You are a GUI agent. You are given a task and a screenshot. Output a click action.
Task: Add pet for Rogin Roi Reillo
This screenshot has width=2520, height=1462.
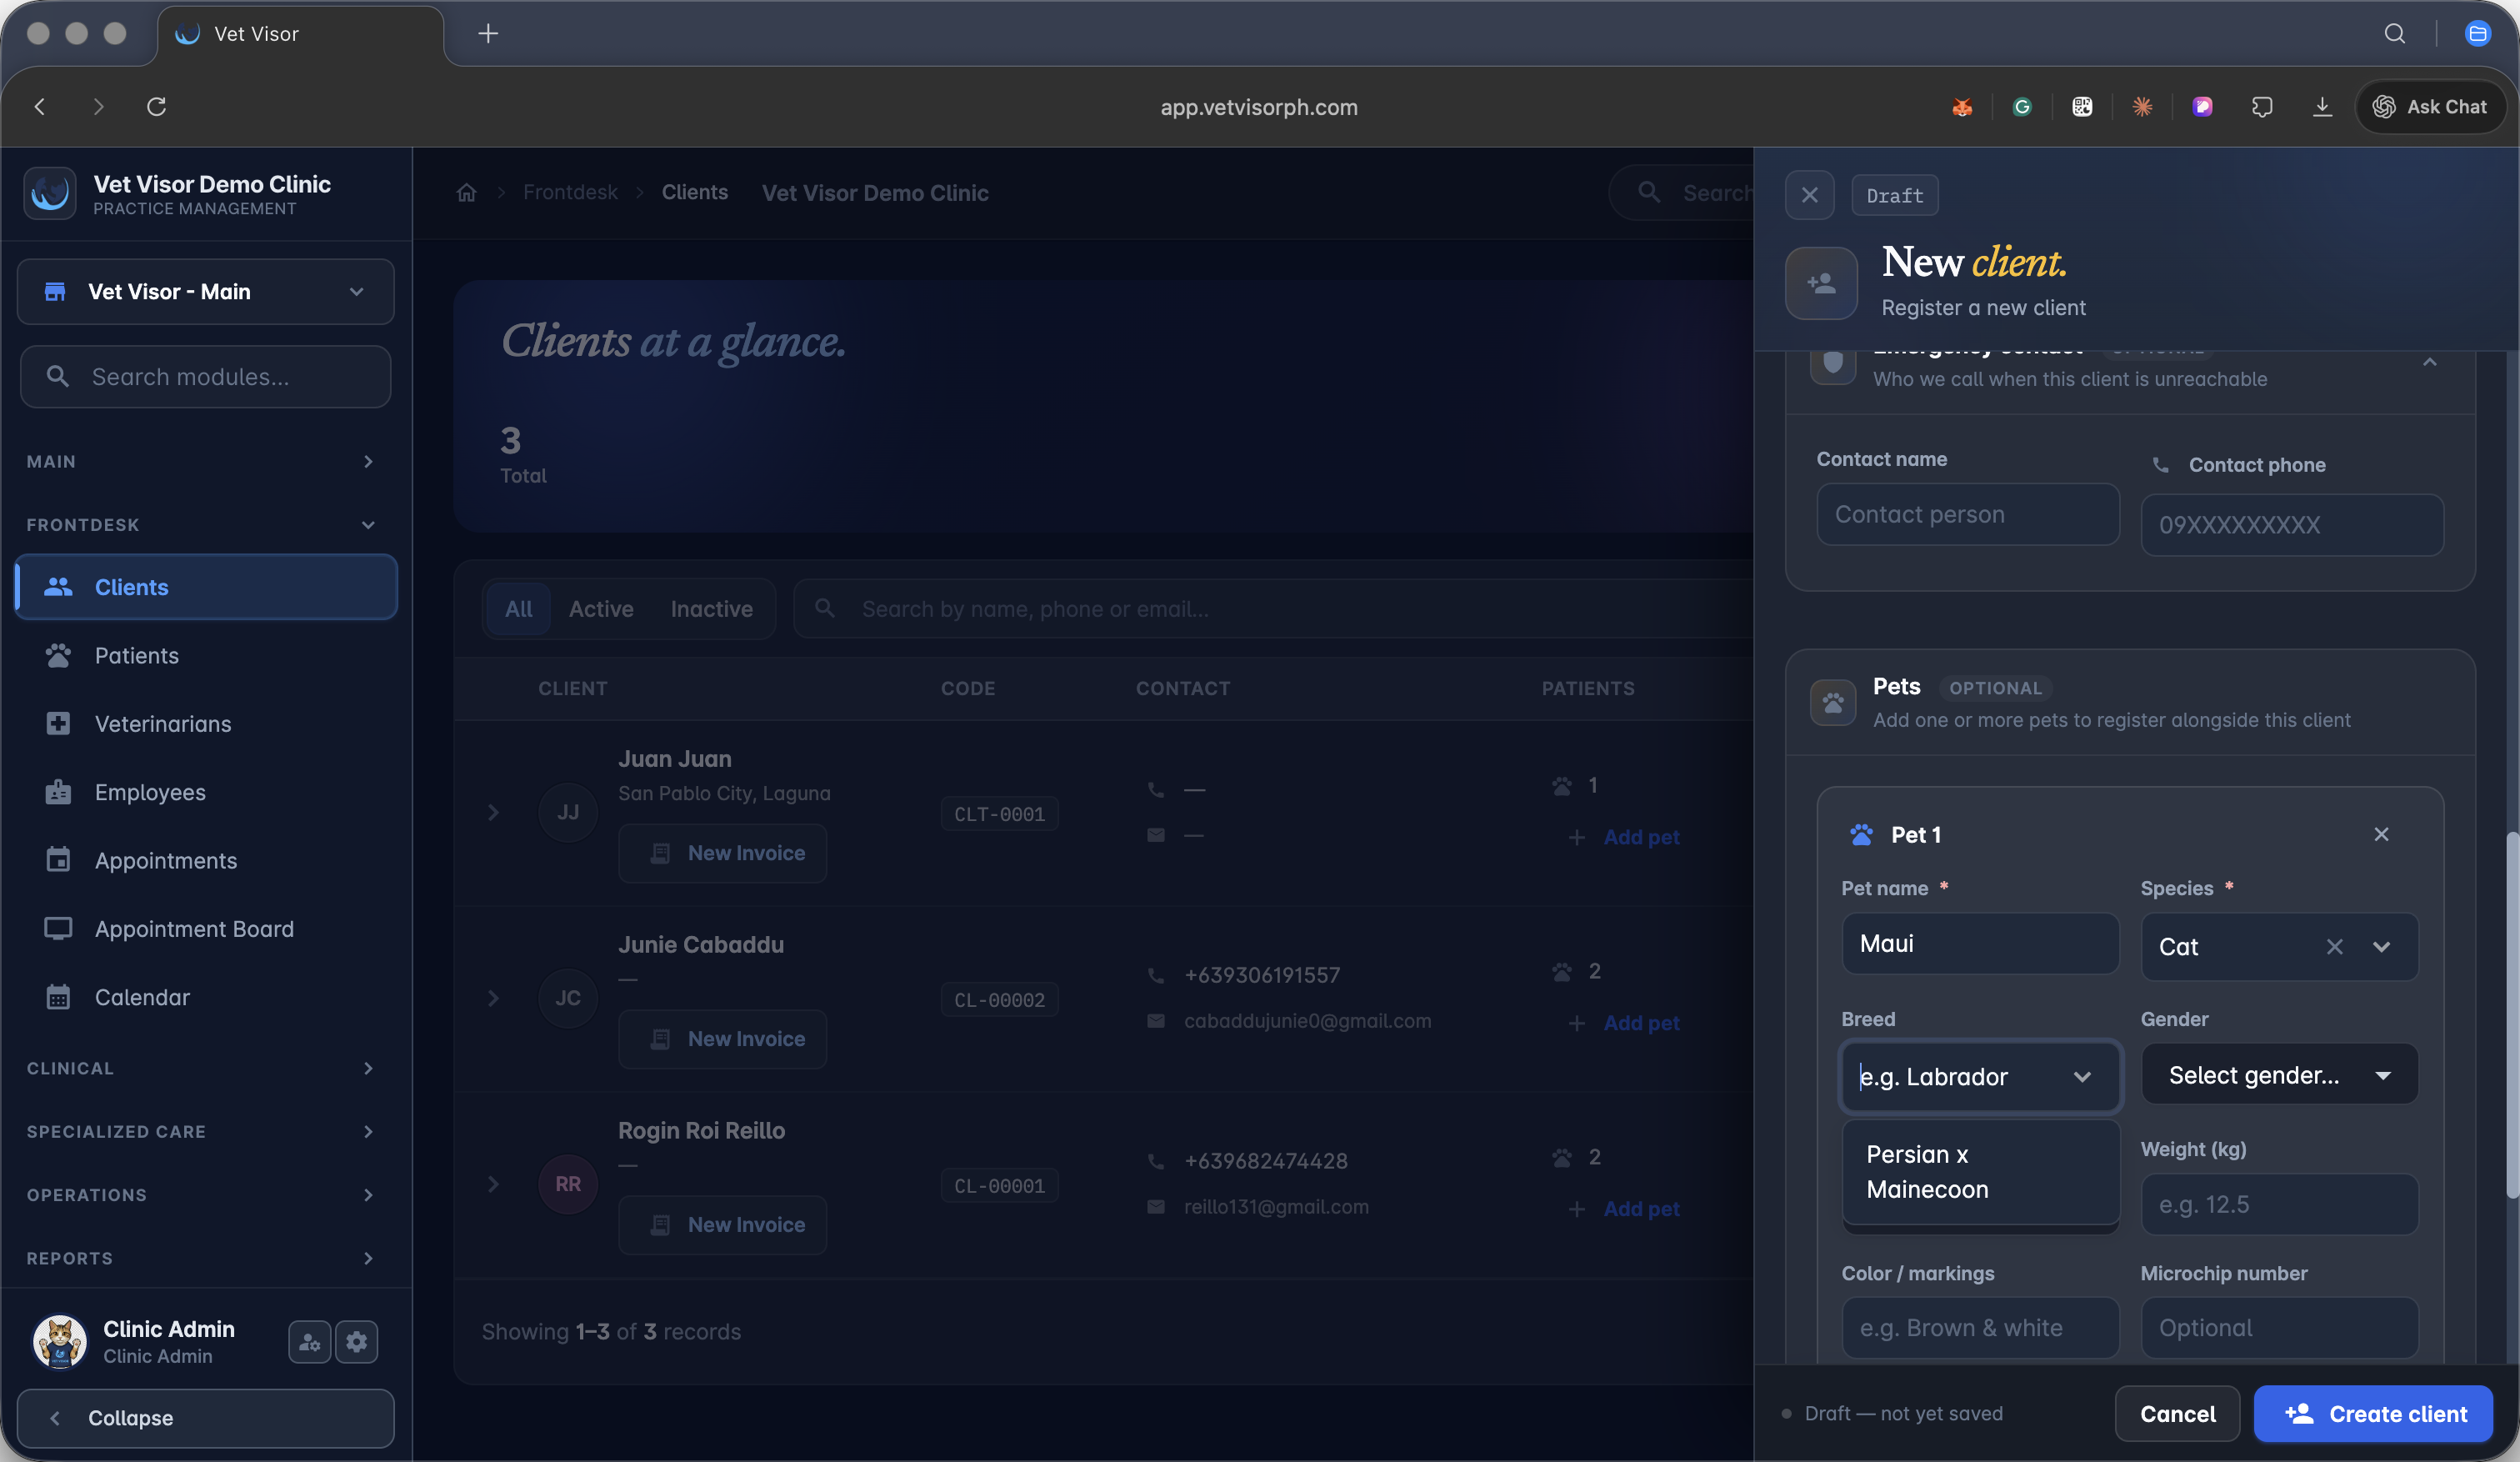click(x=1624, y=1209)
